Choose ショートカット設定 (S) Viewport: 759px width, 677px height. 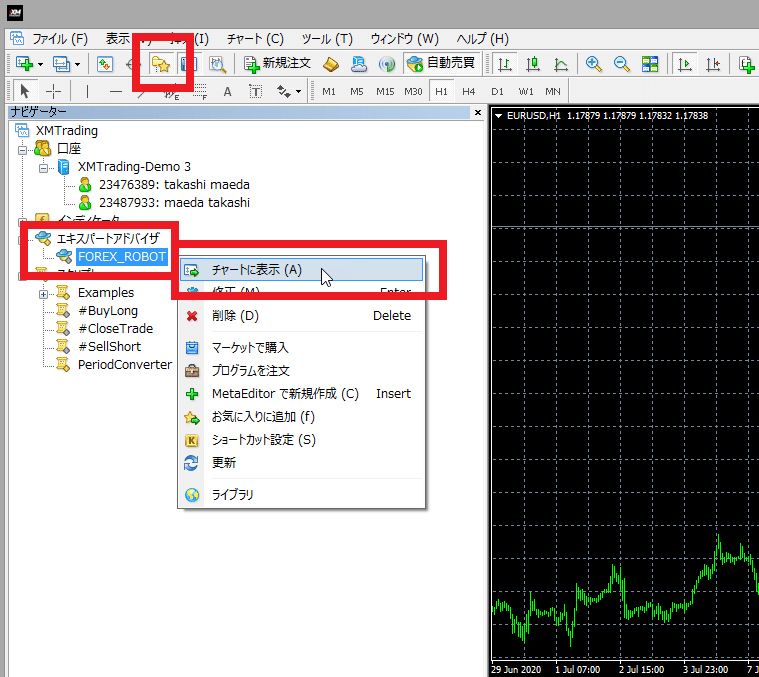click(301, 440)
